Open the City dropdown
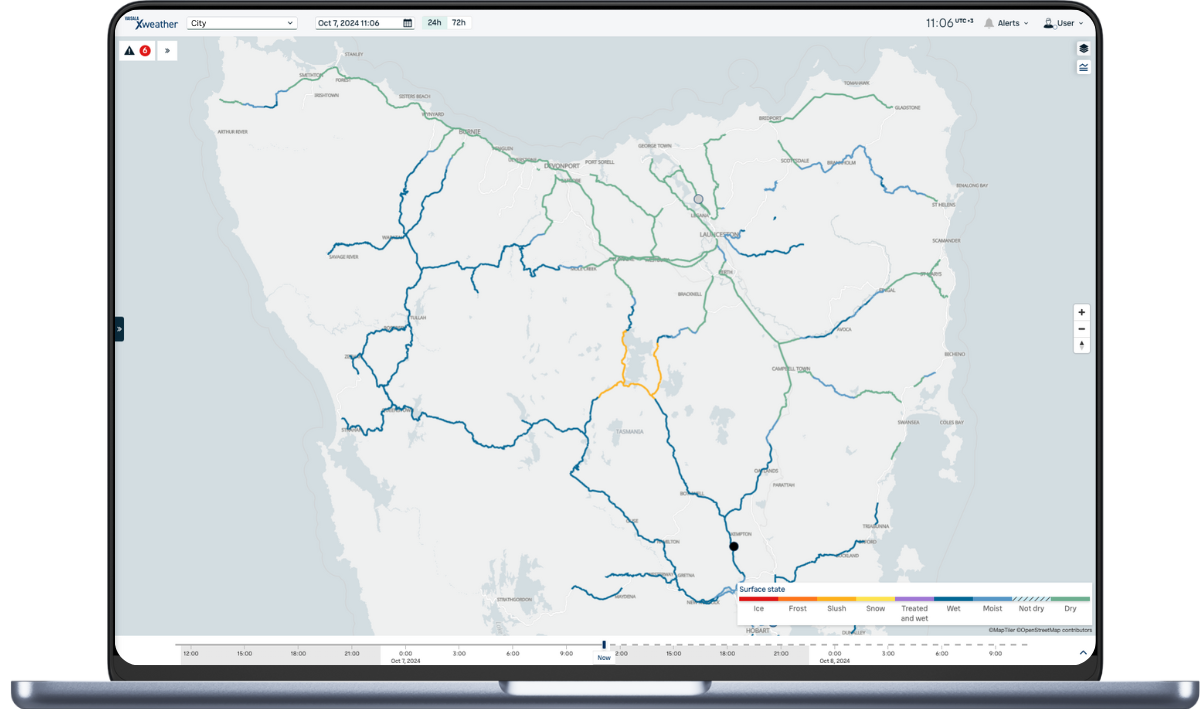The height and width of the screenshot is (709, 1200). coord(242,22)
